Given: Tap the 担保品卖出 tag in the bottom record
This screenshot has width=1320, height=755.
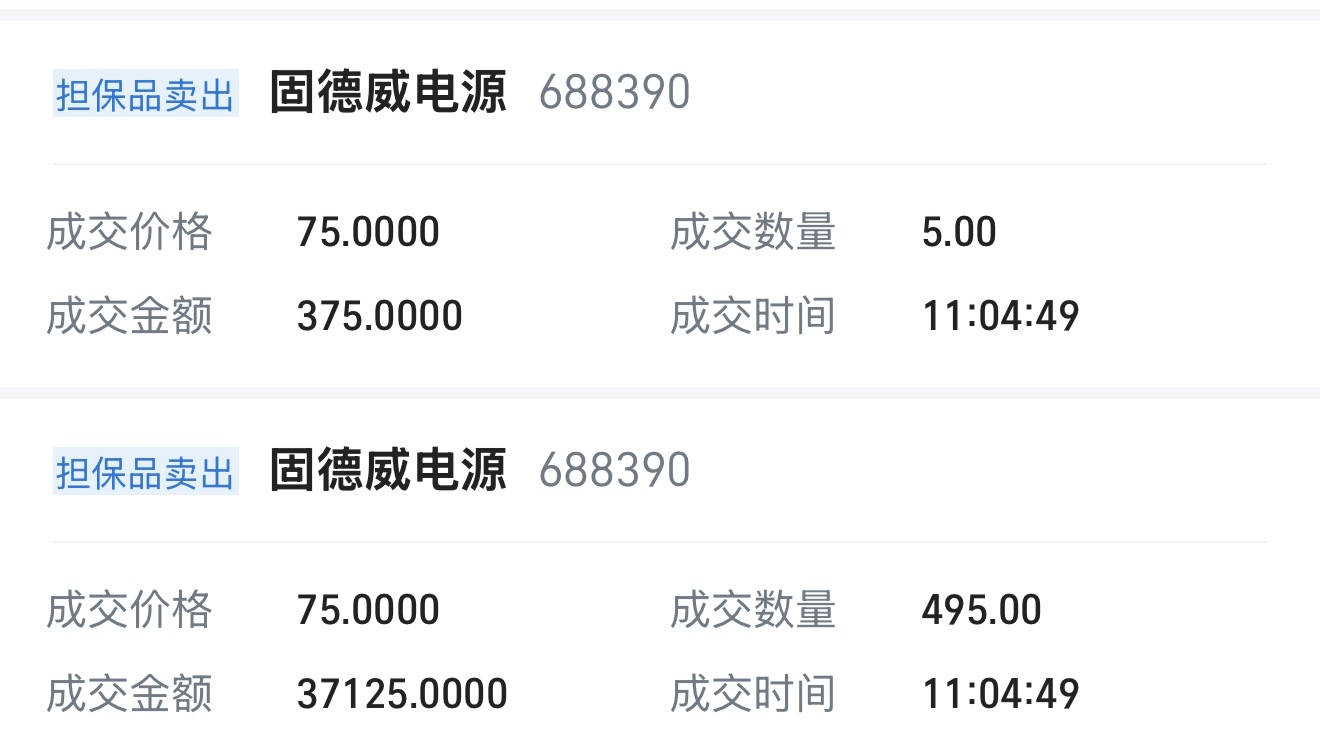Looking at the screenshot, I should 145,472.
